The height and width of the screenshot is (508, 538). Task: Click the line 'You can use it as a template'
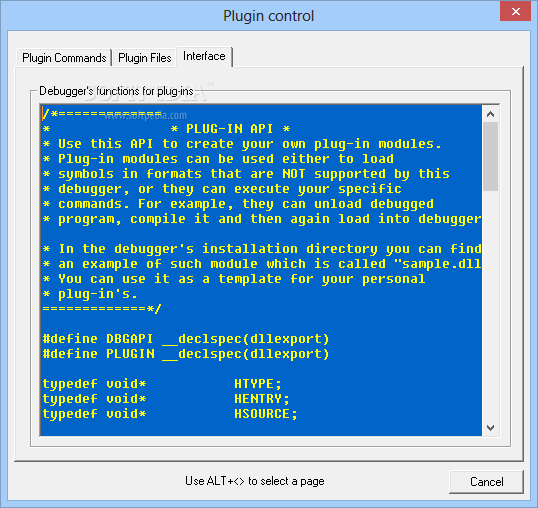pyautogui.click(x=234, y=279)
